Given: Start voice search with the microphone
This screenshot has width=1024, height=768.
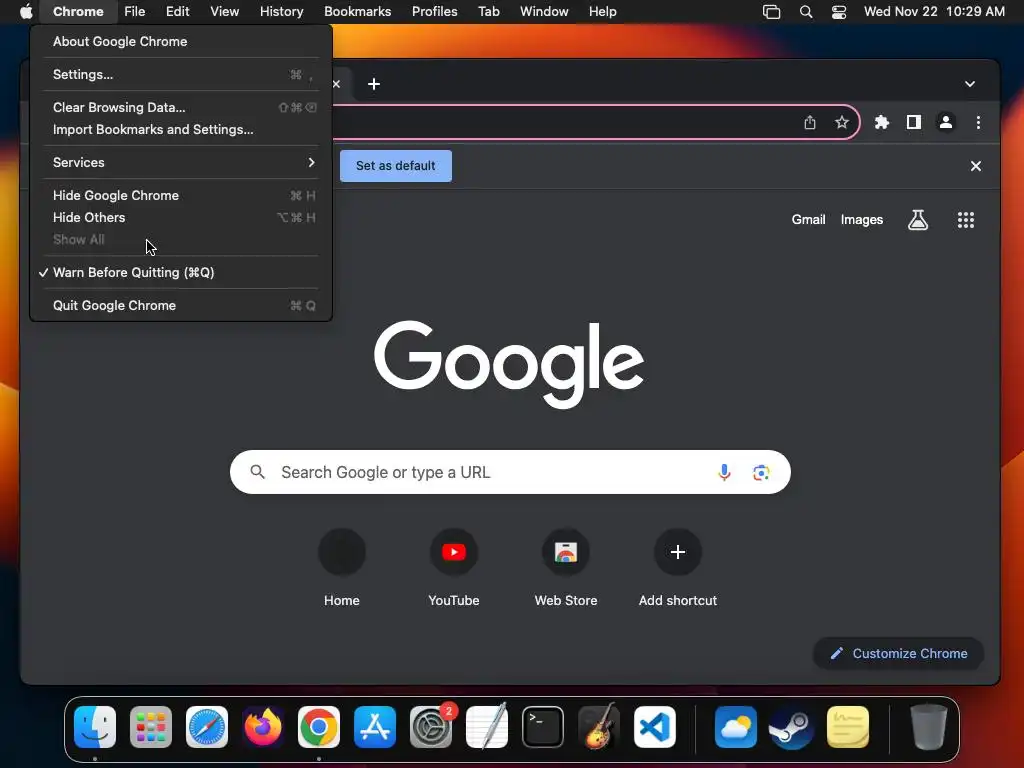Looking at the screenshot, I should click(x=724, y=472).
